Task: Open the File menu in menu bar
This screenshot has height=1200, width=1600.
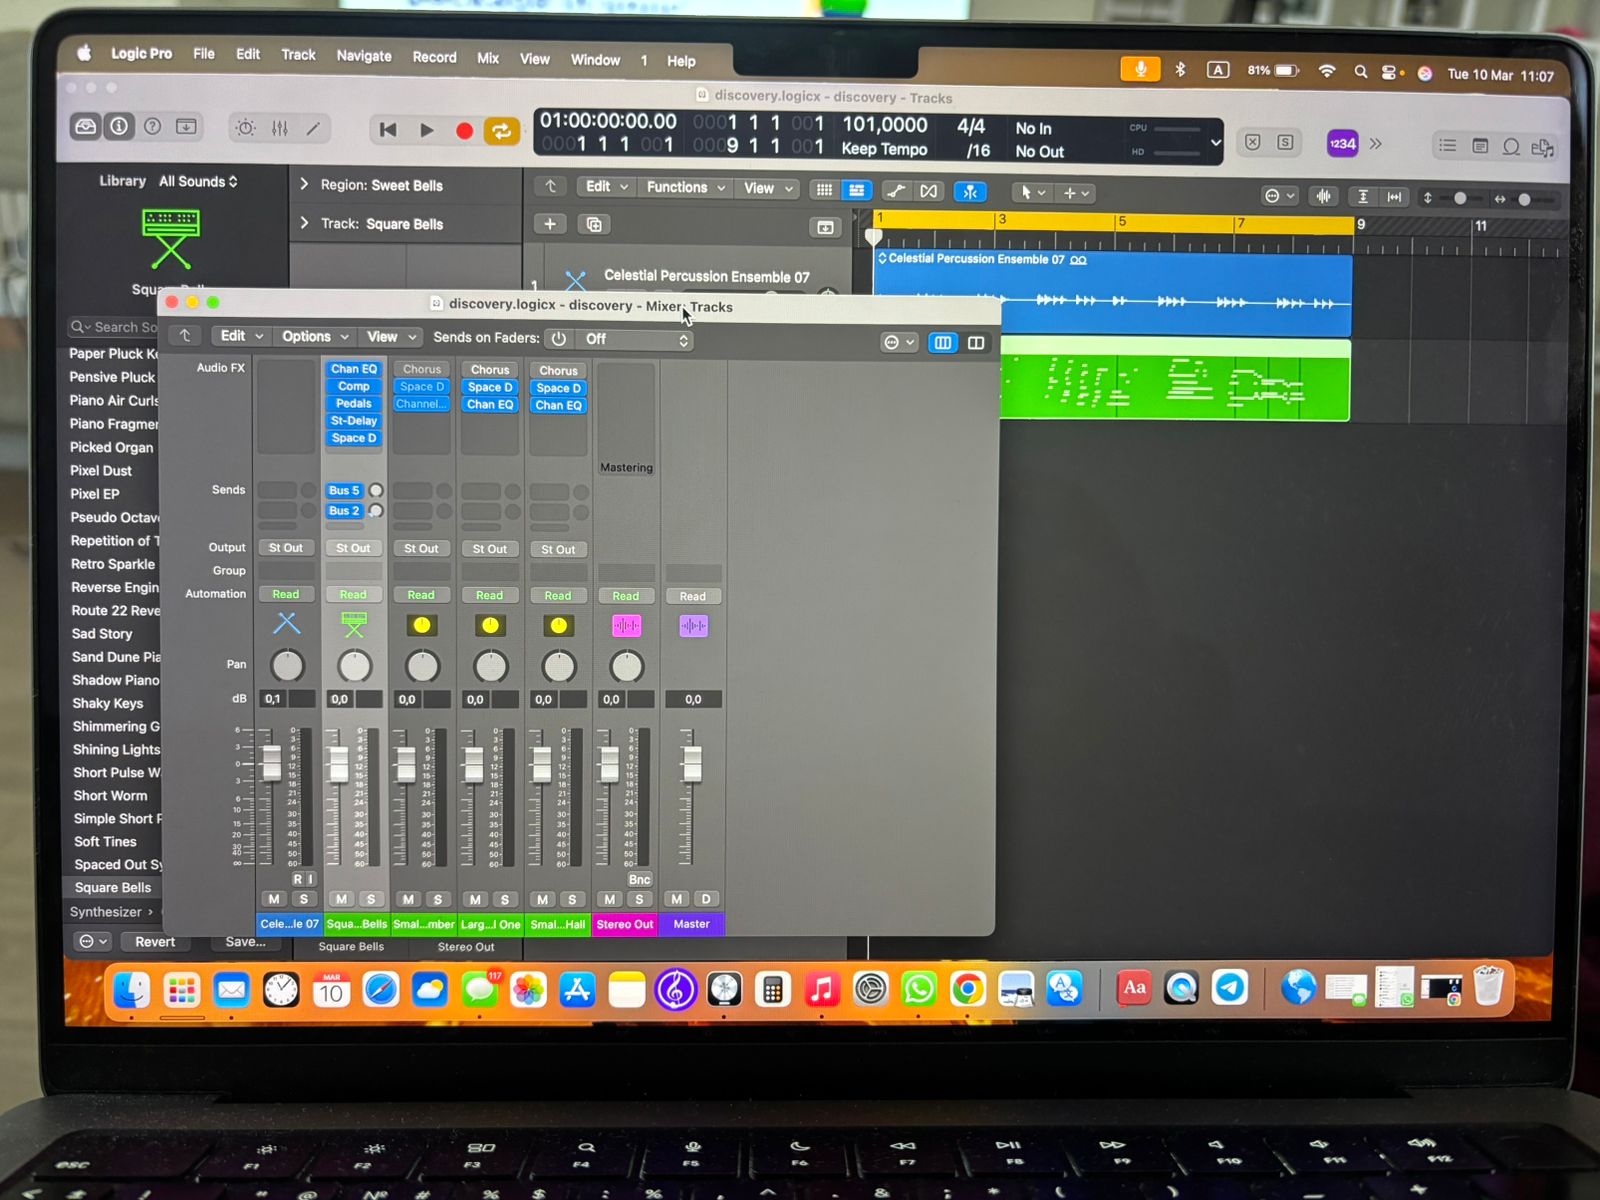Action: click(204, 54)
